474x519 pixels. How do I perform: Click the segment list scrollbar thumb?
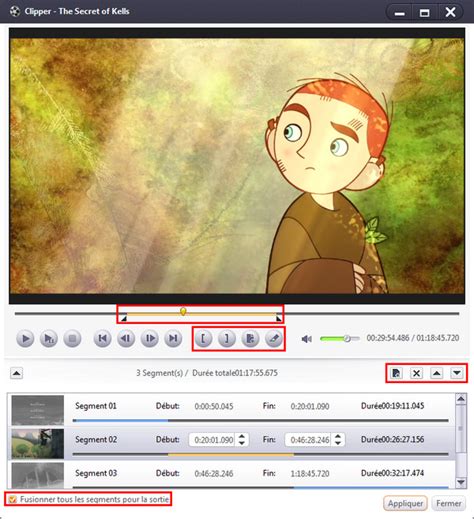pos(461,428)
